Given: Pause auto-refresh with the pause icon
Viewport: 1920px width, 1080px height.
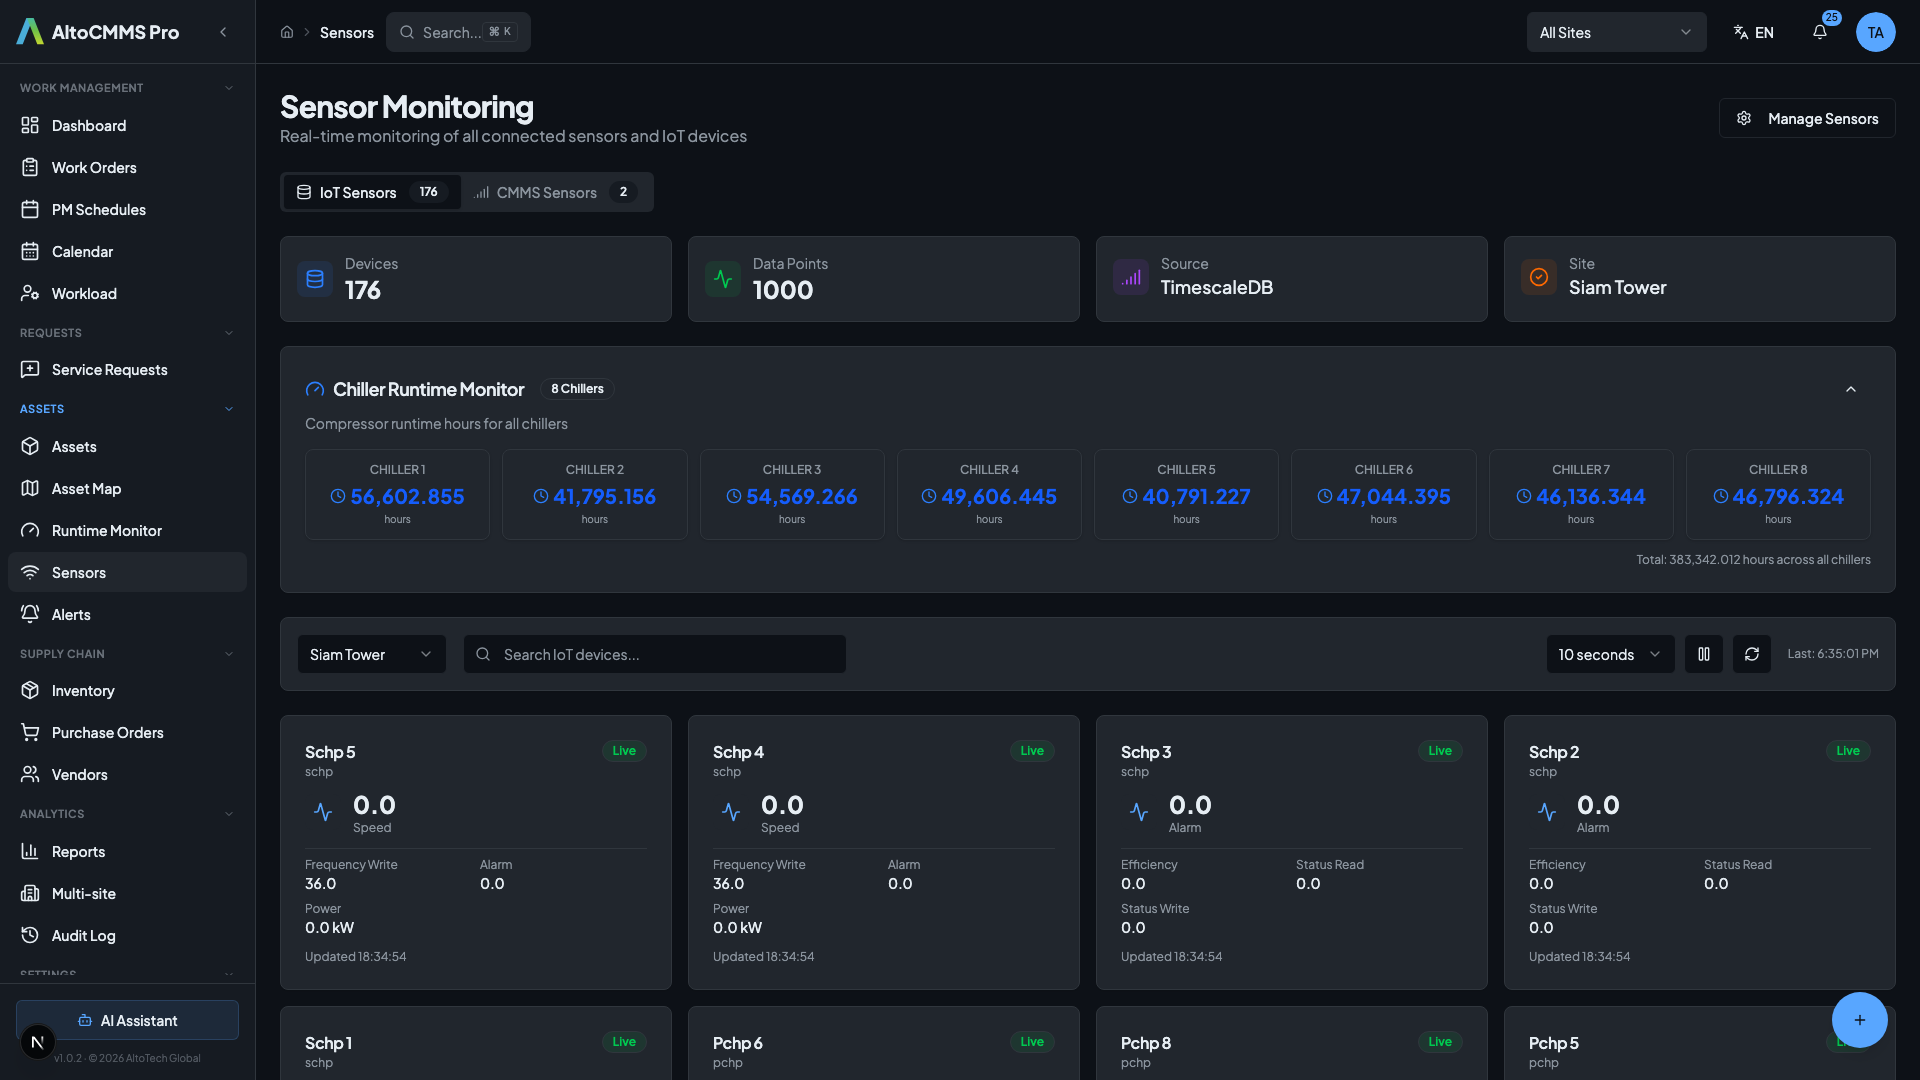Looking at the screenshot, I should pyautogui.click(x=1703, y=654).
